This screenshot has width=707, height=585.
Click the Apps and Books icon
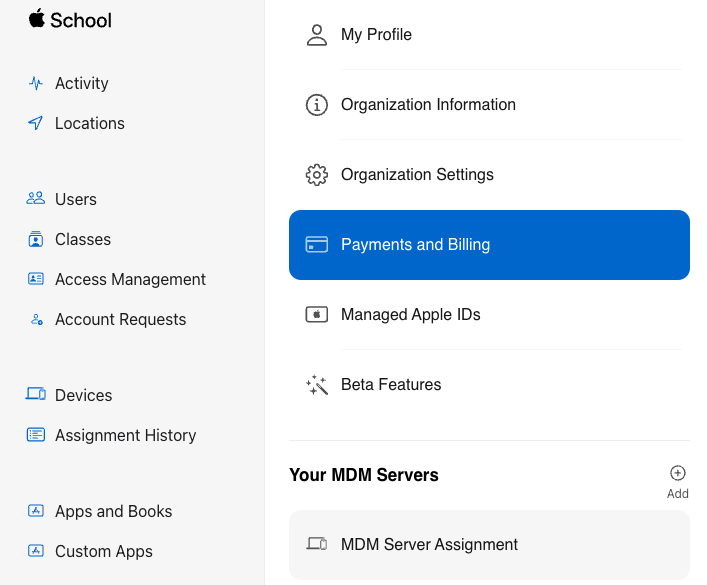[36, 511]
